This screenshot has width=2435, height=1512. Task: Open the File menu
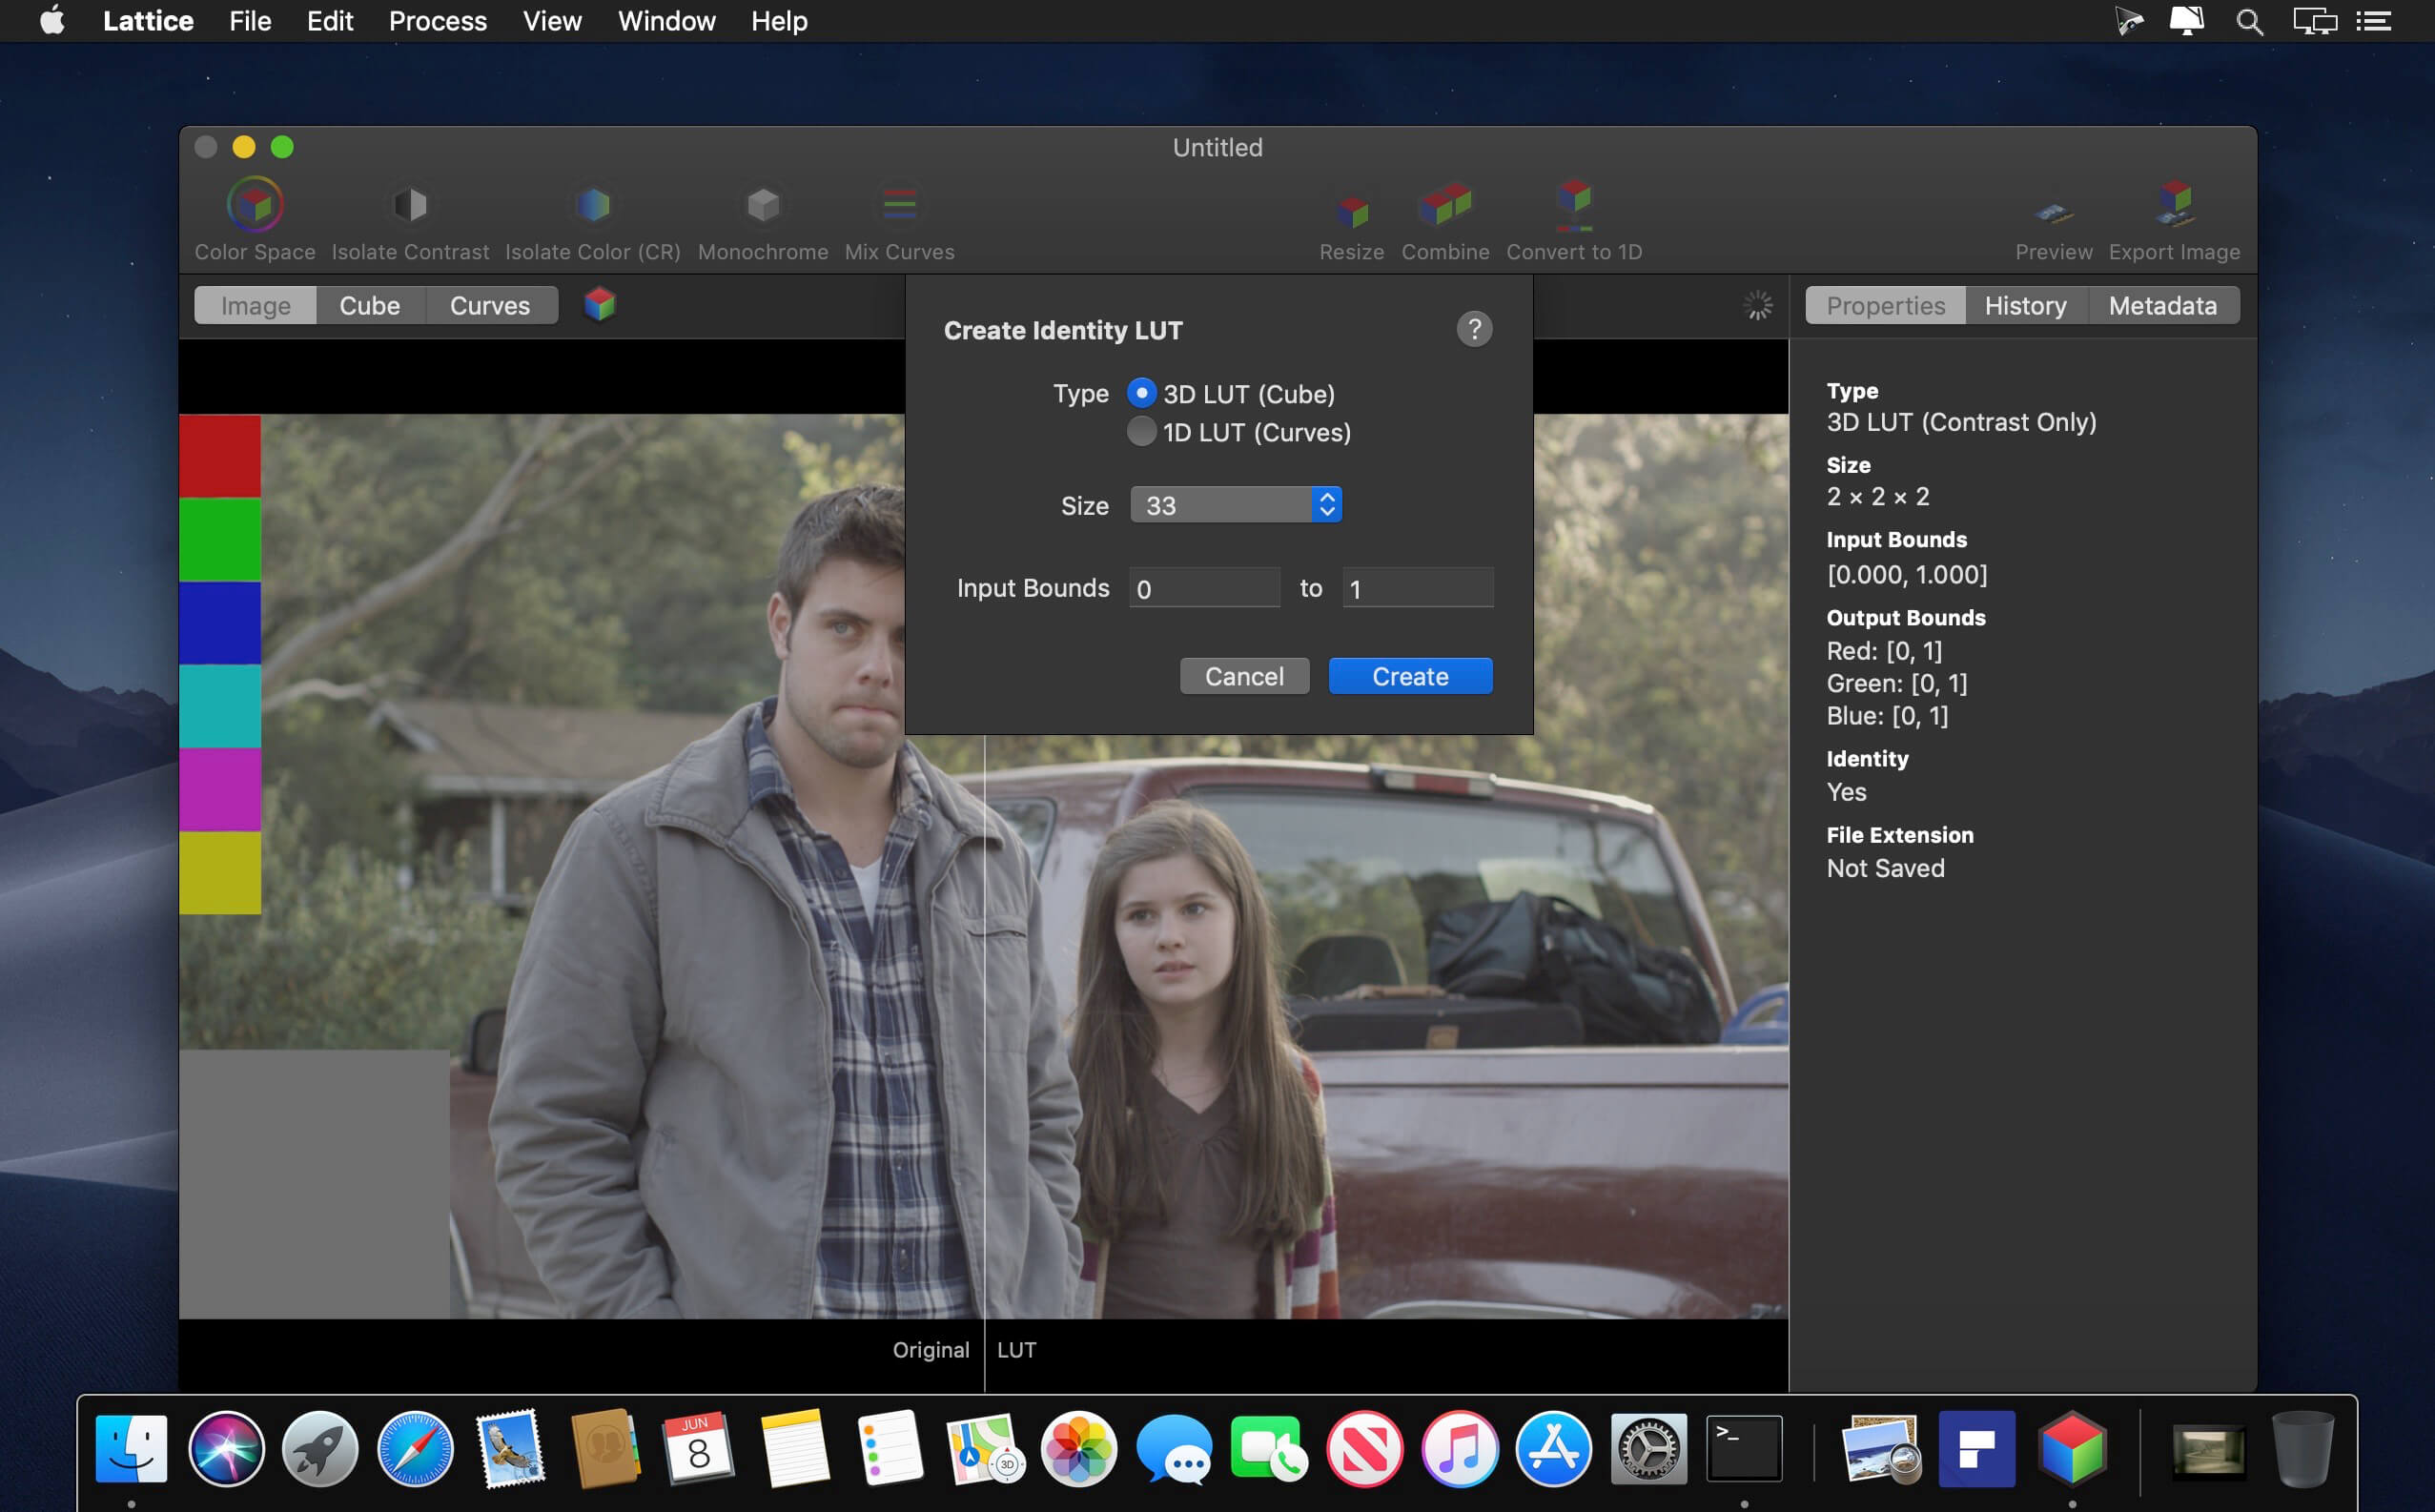(x=249, y=21)
